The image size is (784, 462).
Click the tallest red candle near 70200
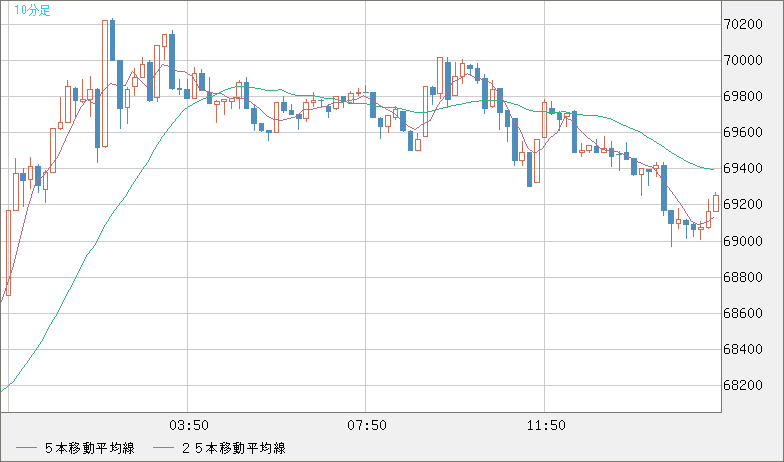tap(105, 84)
